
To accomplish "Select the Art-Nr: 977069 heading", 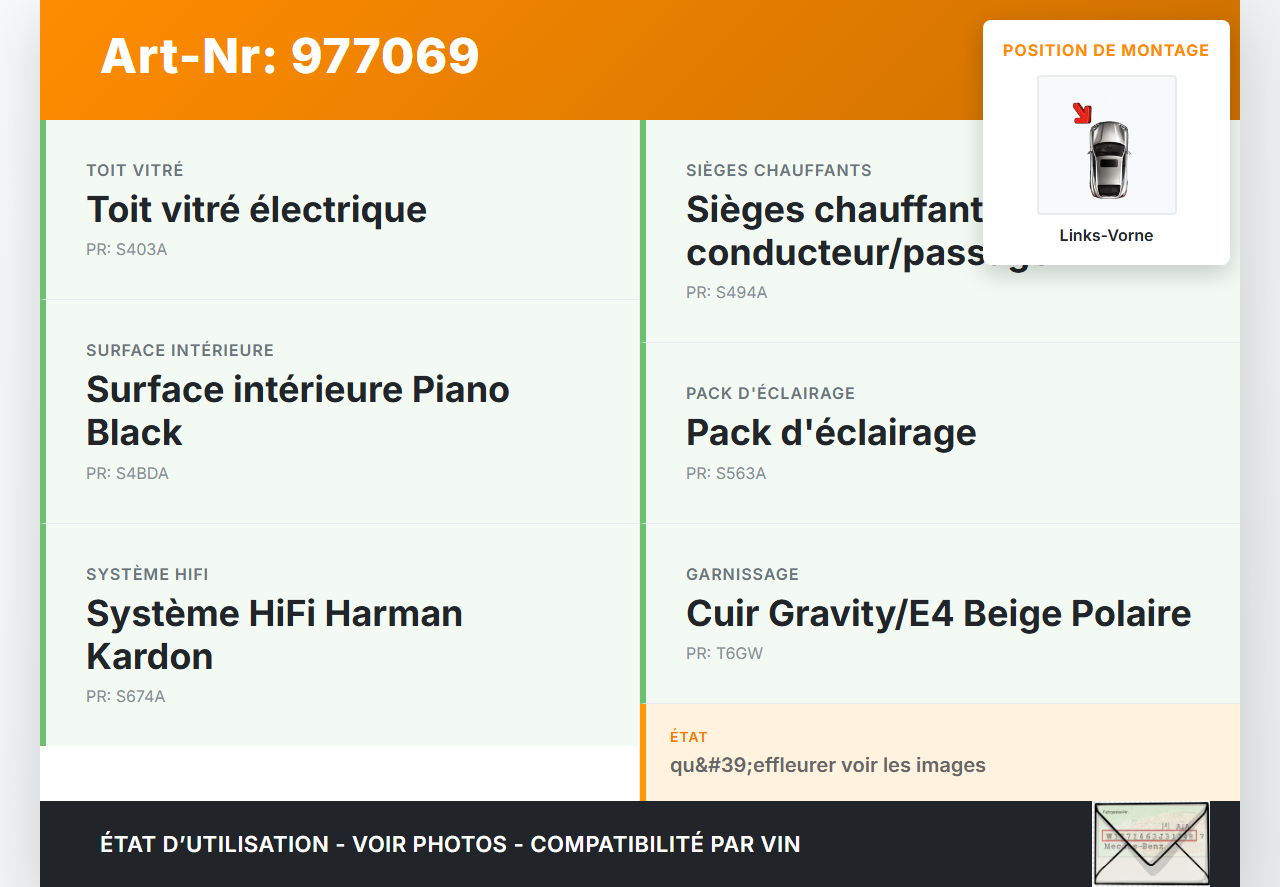I will (x=290, y=56).
